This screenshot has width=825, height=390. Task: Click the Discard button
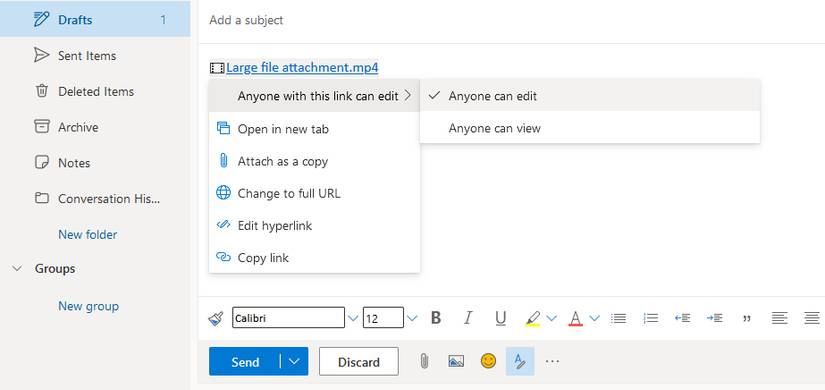pyautogui.click(x=359, y=362)
